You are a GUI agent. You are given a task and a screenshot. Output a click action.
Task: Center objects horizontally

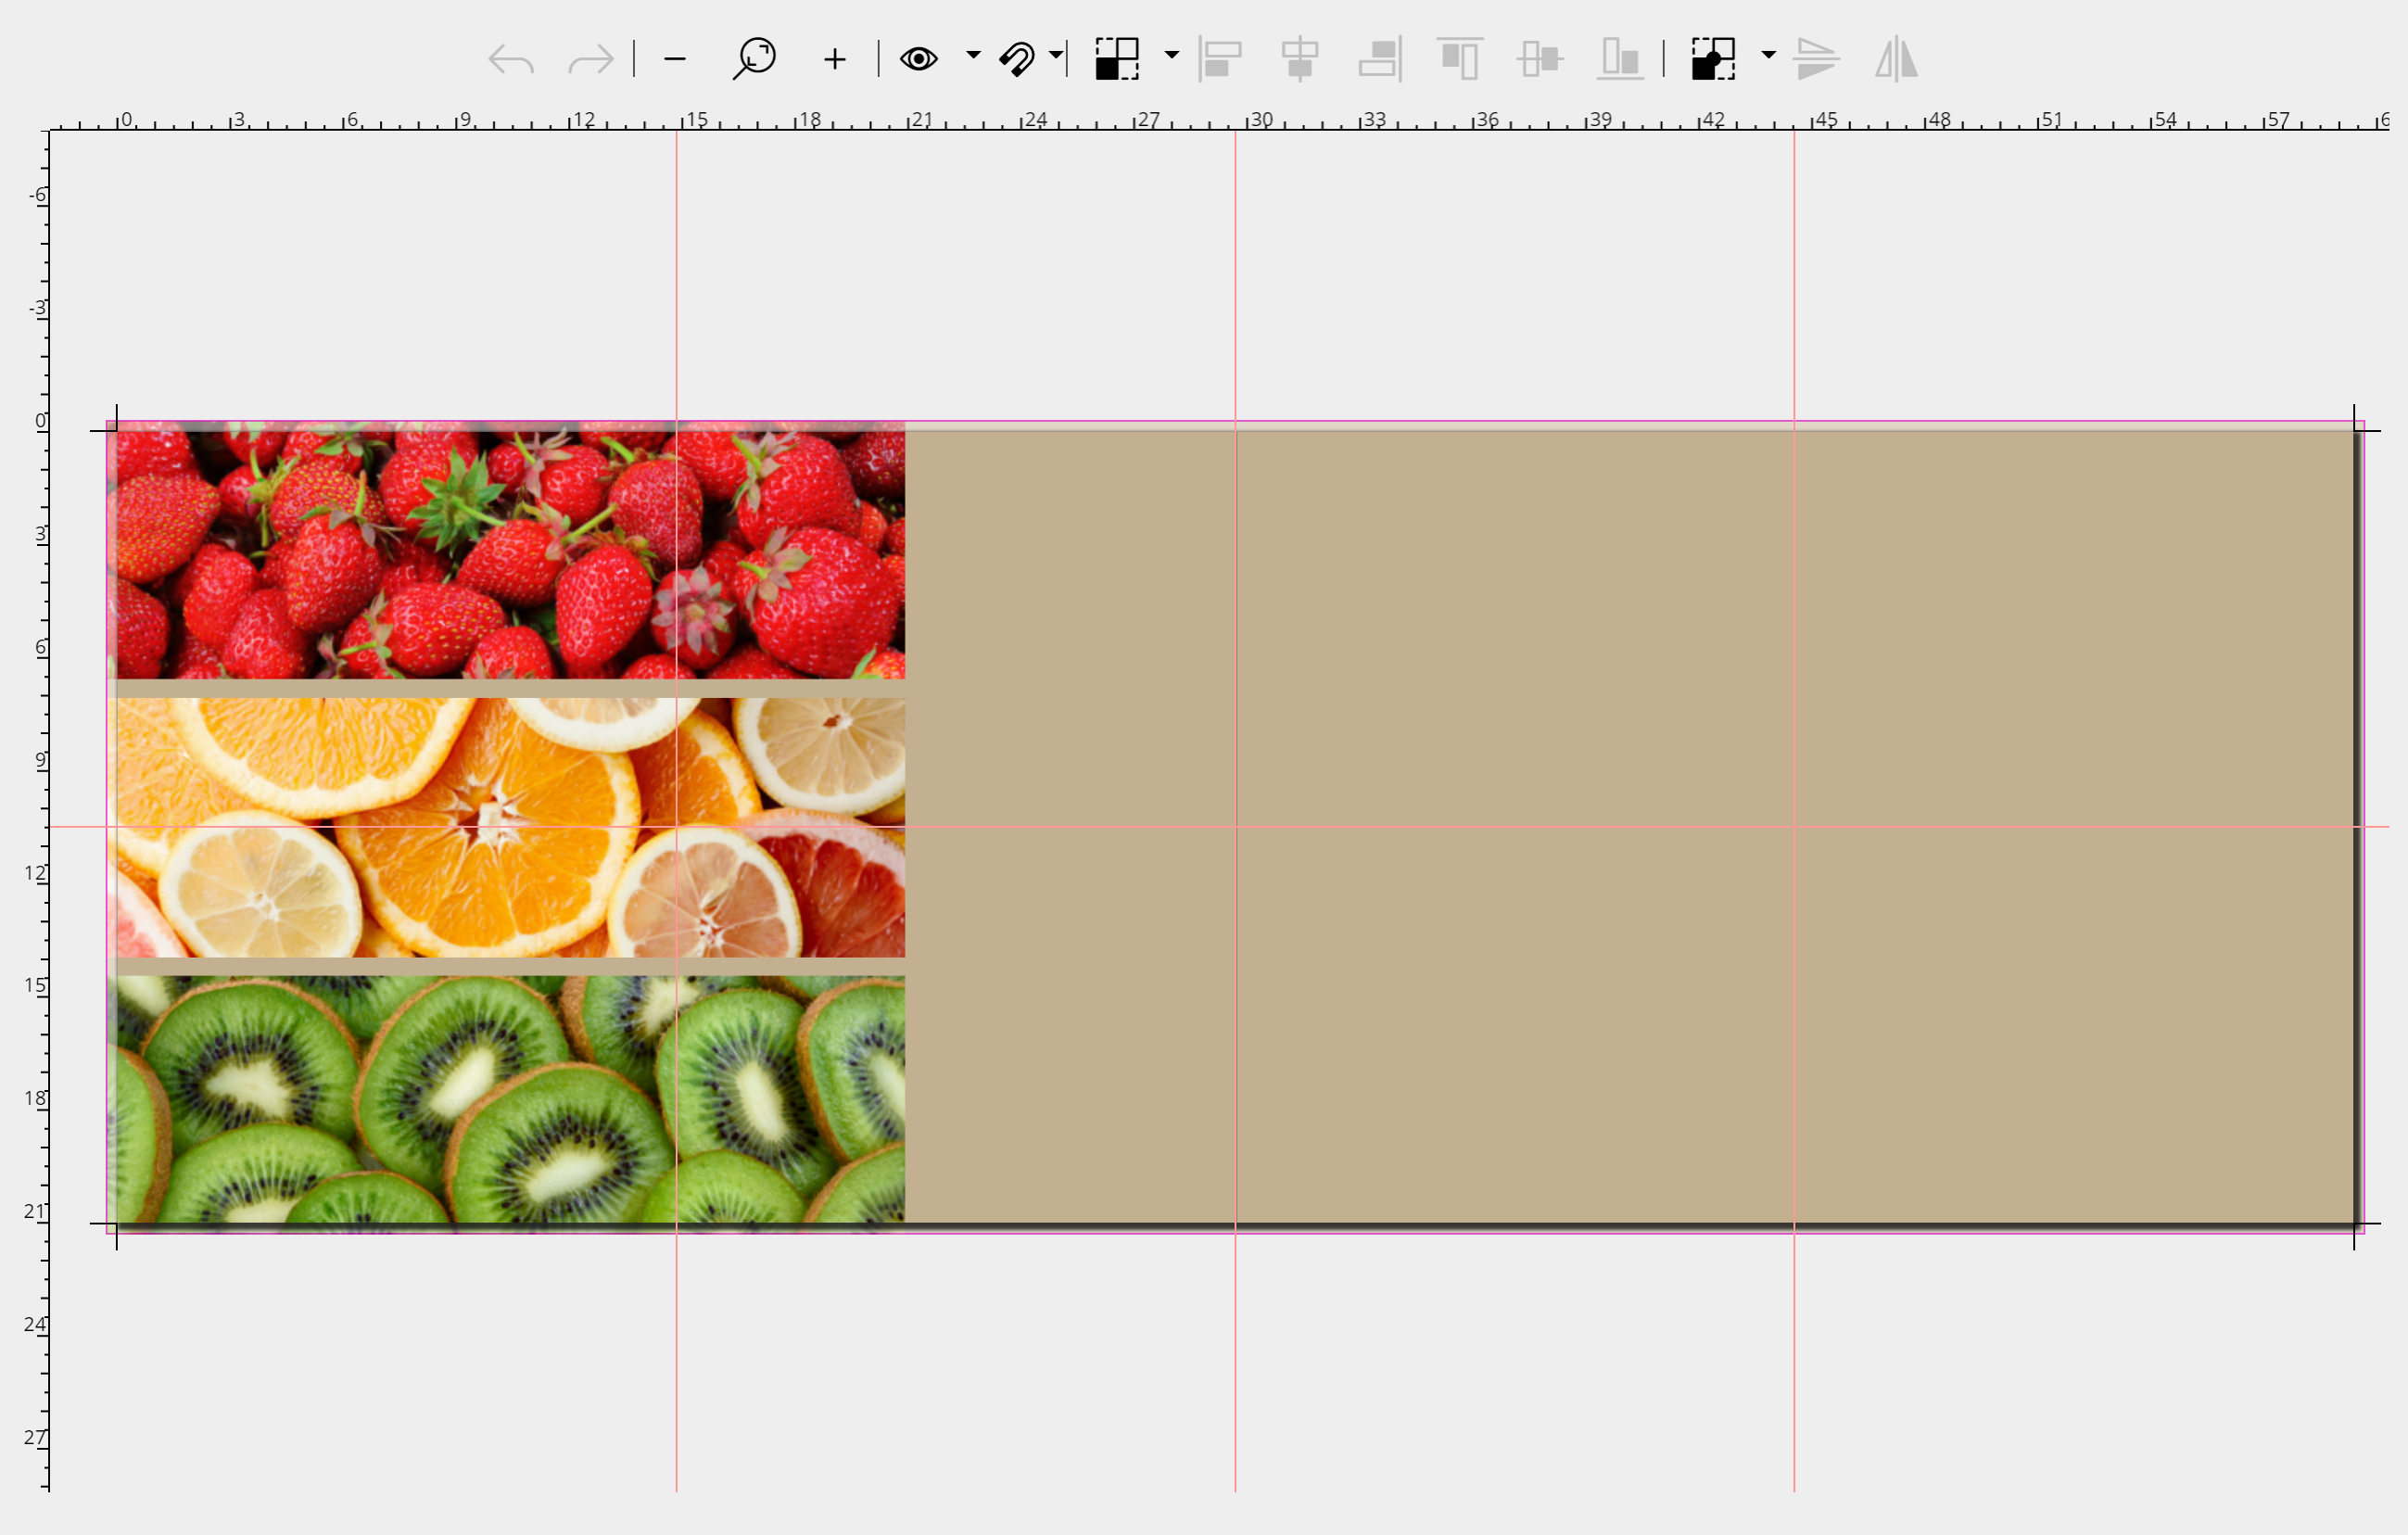(x=1300, y=60)
